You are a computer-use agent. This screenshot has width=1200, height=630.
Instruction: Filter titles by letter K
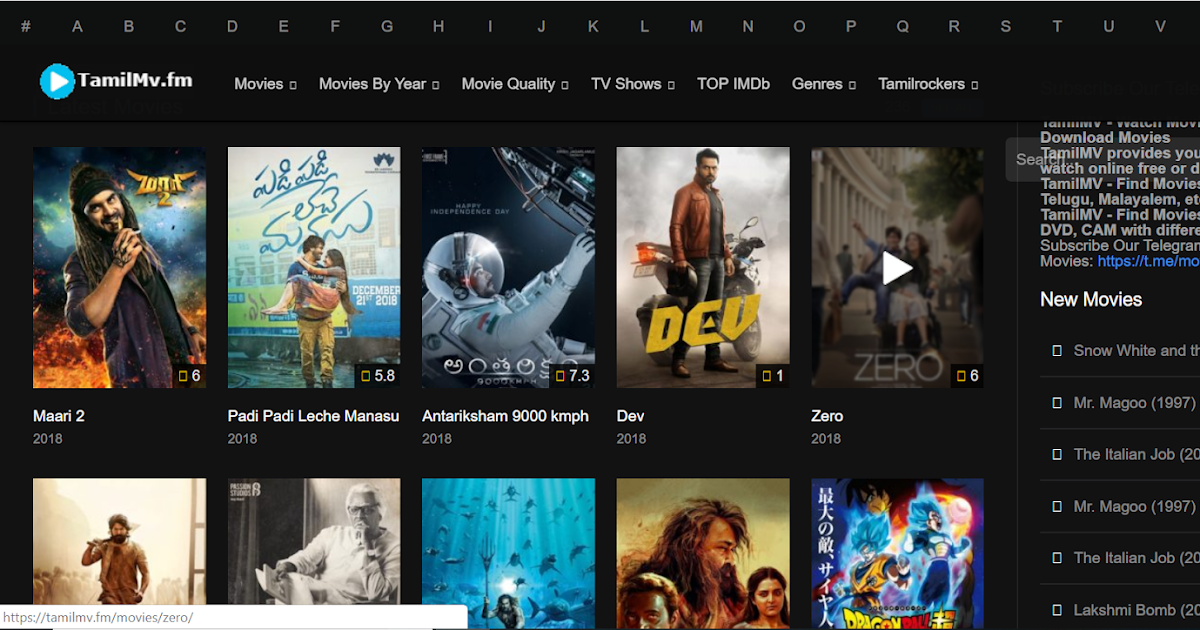(593, 26)
